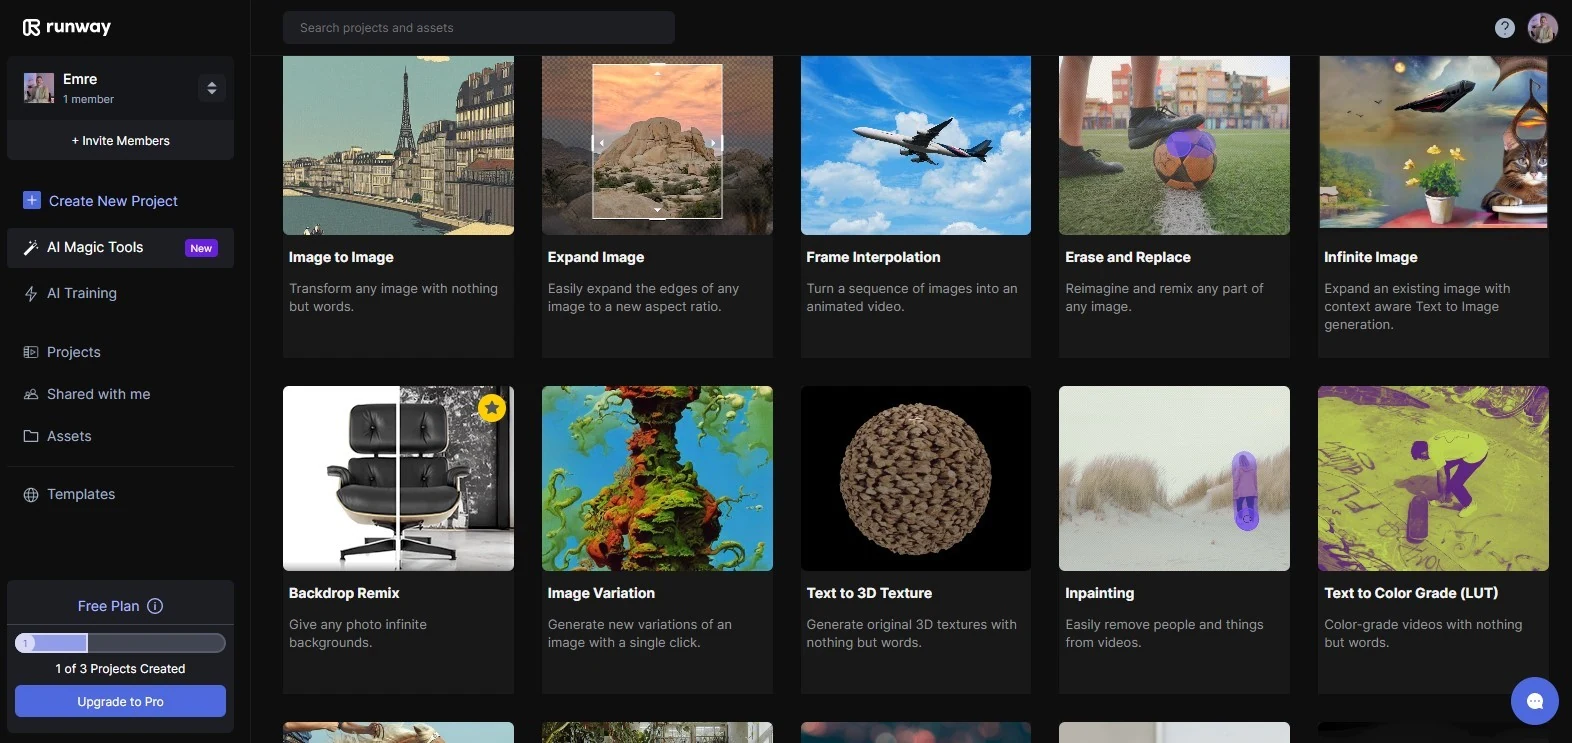
Task: Click the Free Plan label
Action: coord(108,606)
